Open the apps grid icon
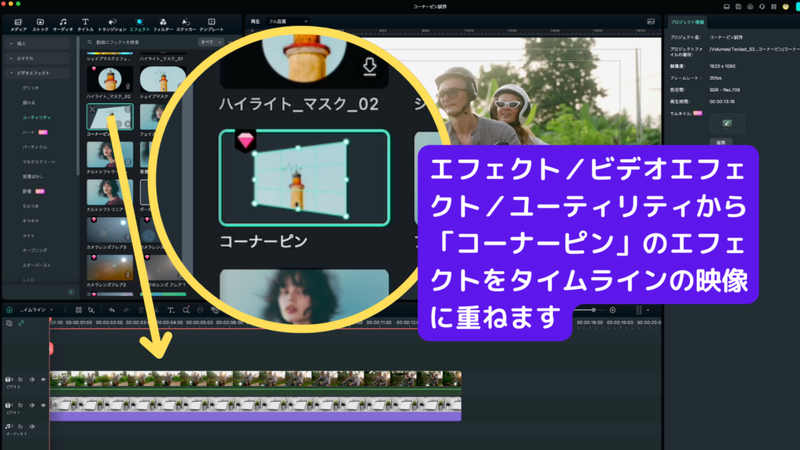Image resolution: width=800 pixels, height=450 pixels. 774,7
